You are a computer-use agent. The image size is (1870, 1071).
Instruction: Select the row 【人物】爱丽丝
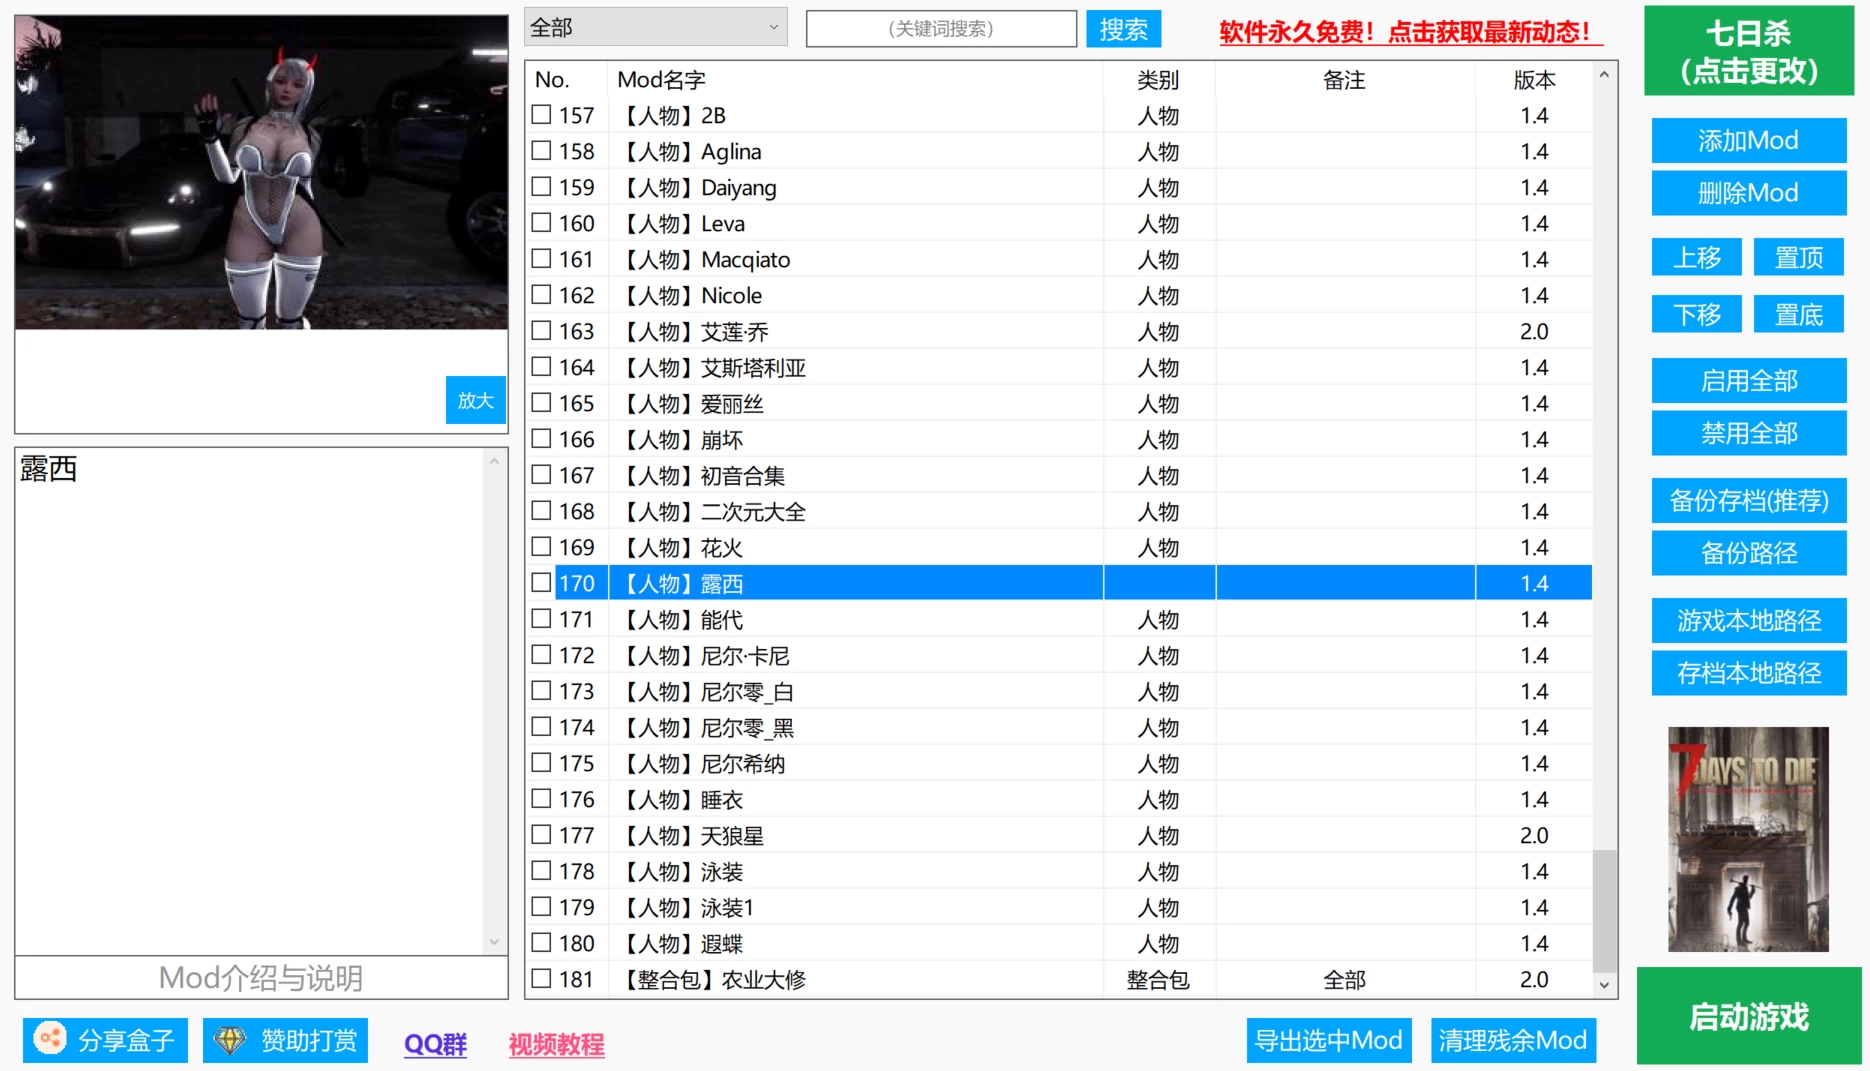[1060, 403]
